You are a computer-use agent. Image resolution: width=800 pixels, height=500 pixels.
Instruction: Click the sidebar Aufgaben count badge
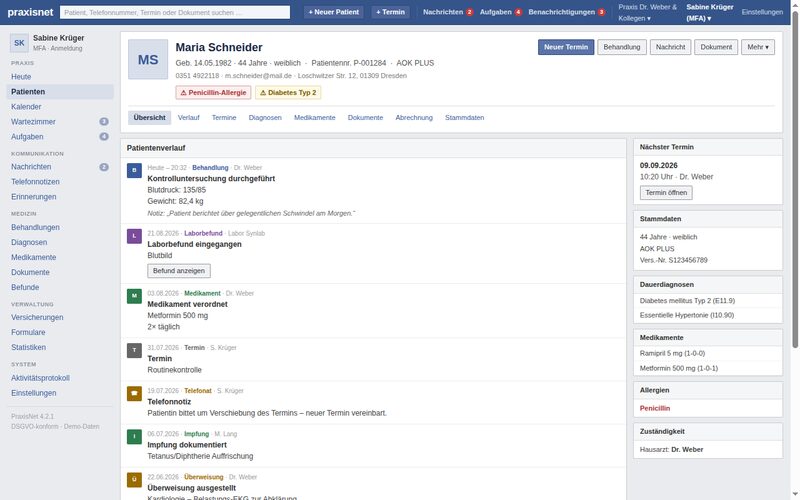pyautogui.click(x=104, y=137)
